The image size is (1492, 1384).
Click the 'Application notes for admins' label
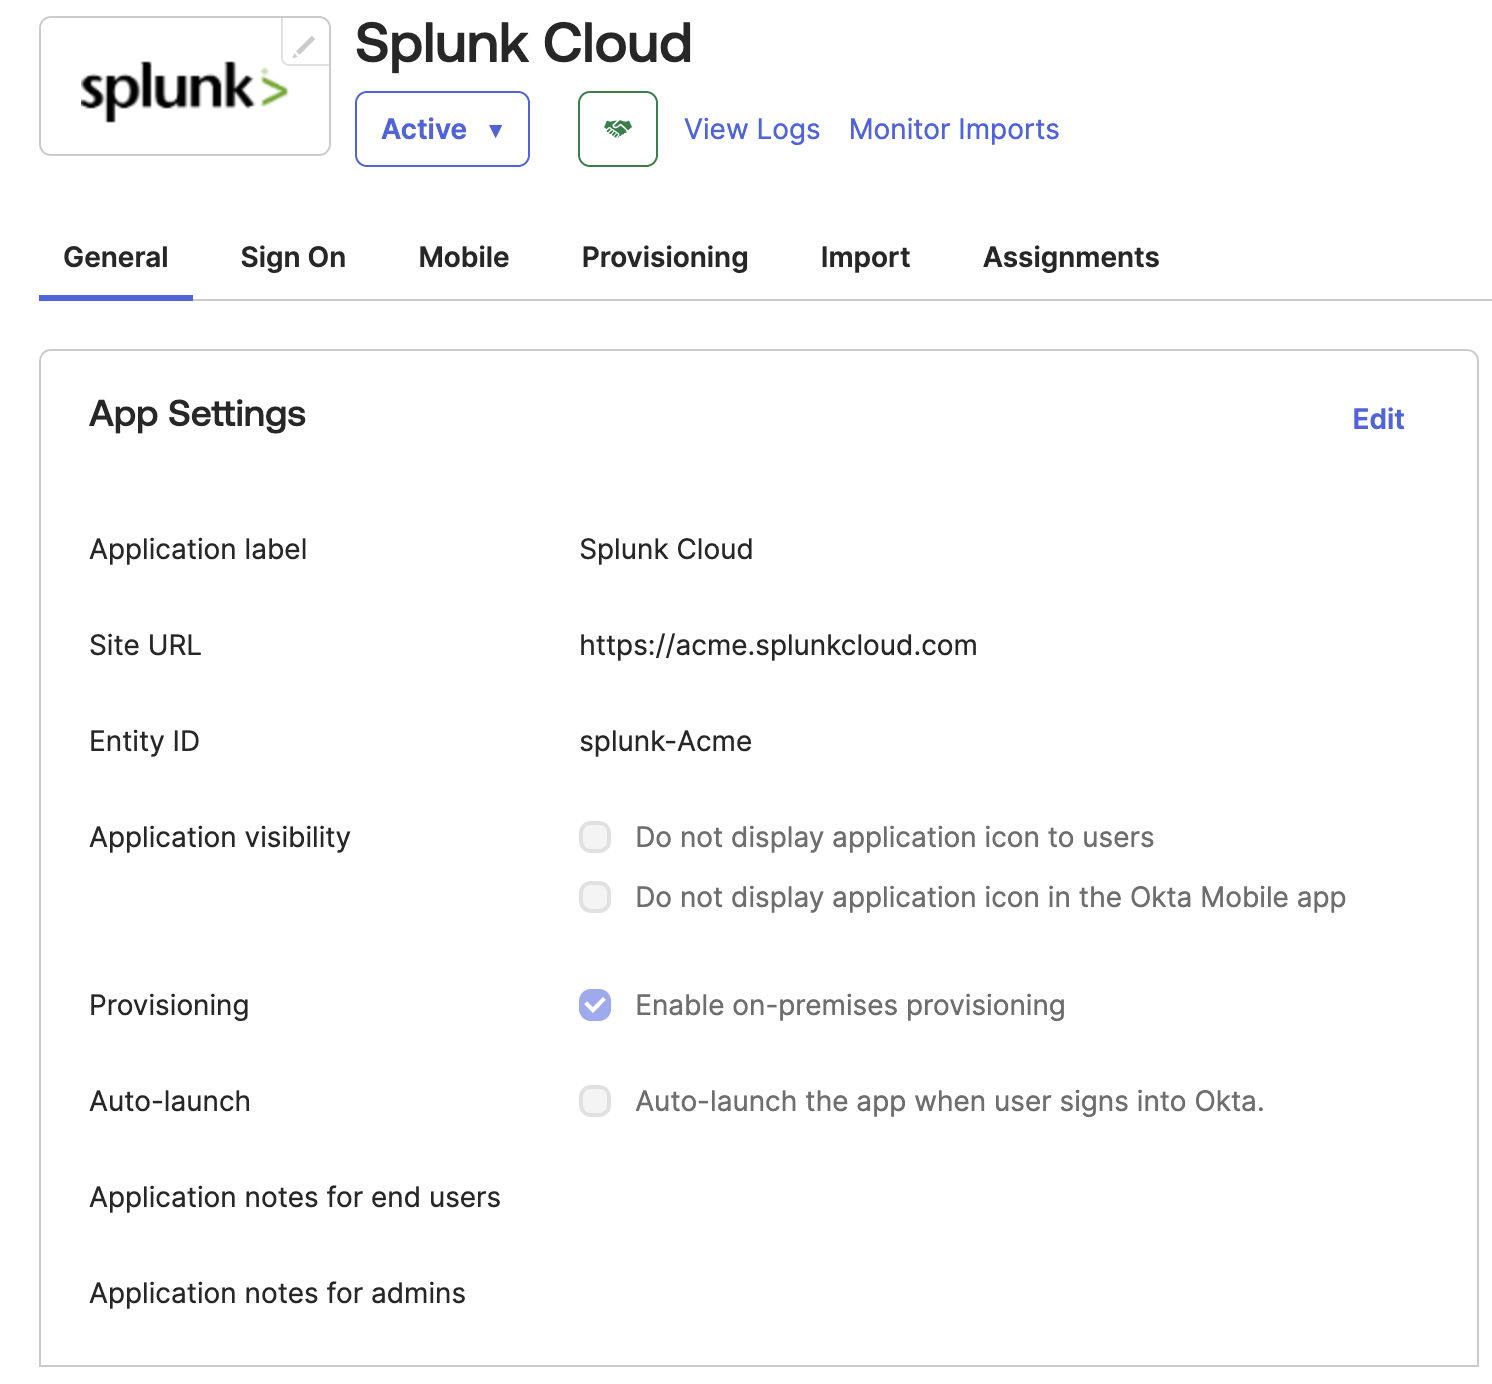click(x=277, y=1293)
